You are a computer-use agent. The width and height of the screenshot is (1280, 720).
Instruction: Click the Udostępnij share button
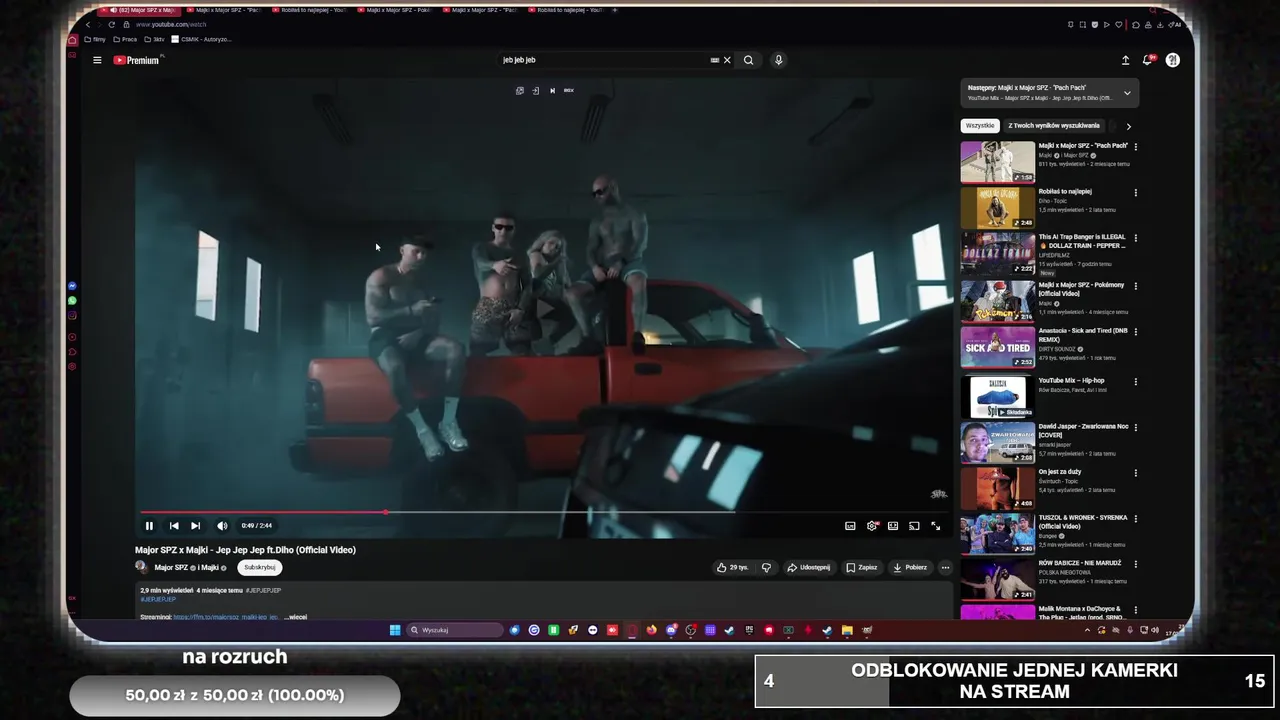tap(809, 567)
